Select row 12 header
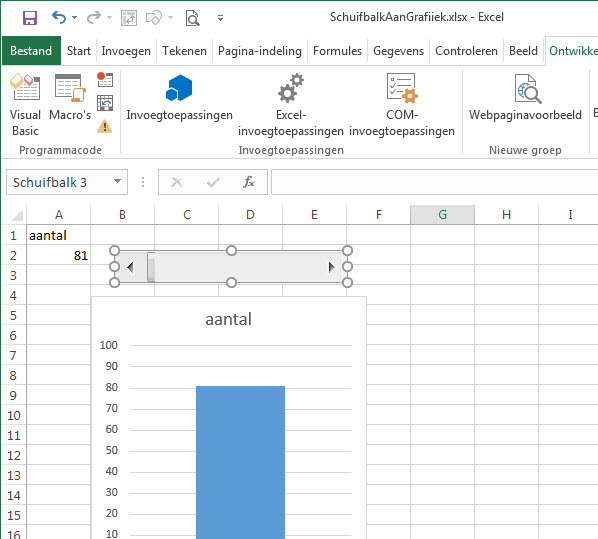 [x=14, y=455]
